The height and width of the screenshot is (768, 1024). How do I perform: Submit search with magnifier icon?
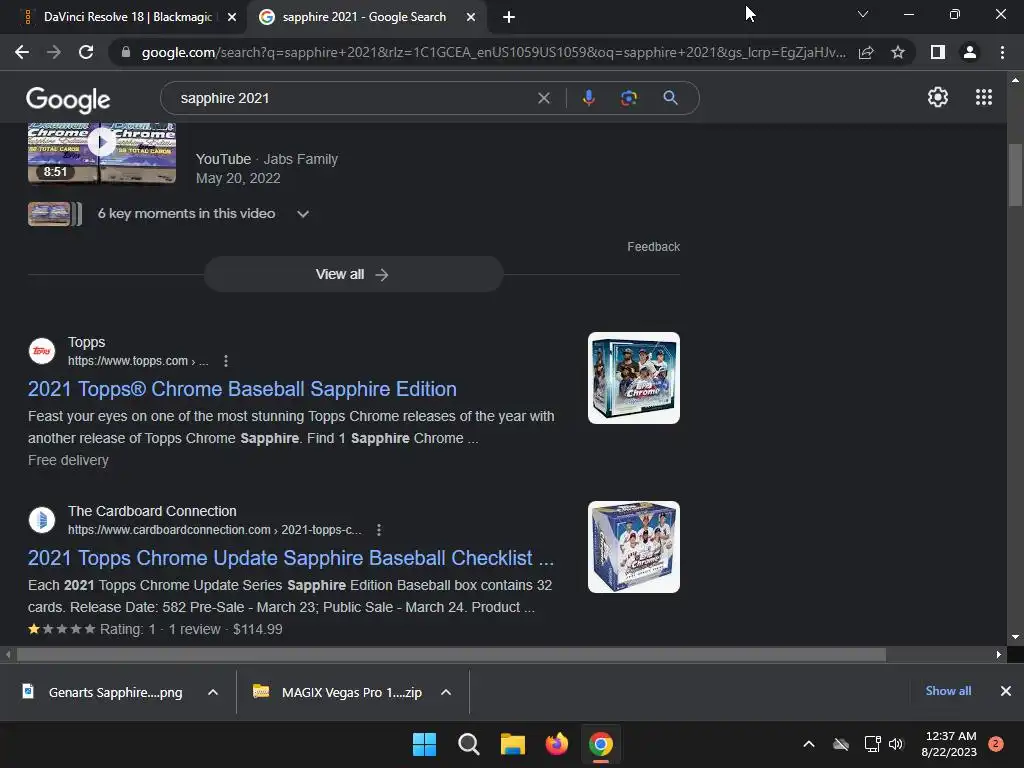670,98
